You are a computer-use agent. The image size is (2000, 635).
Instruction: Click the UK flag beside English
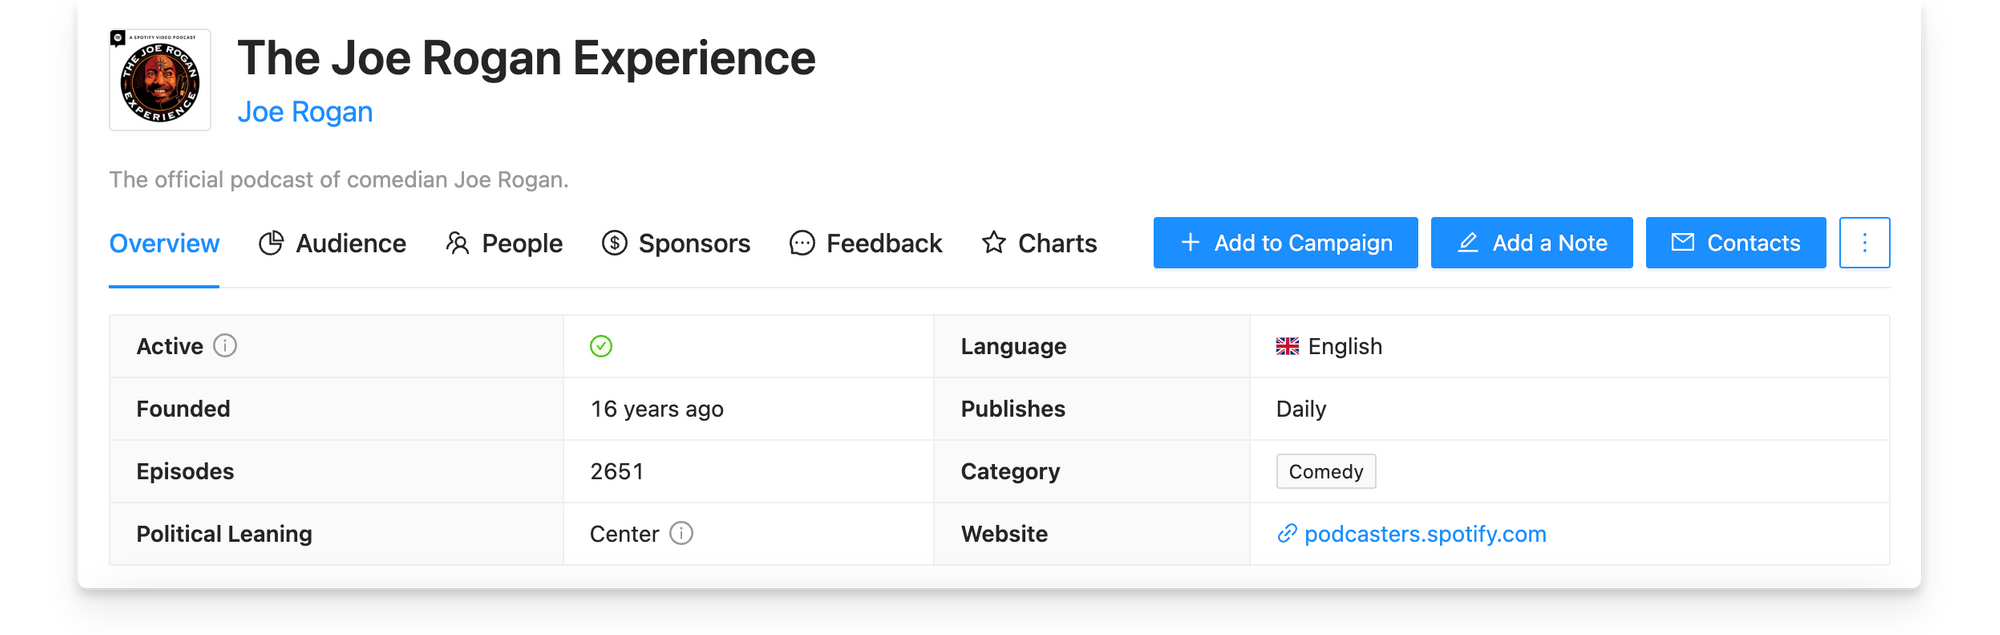[x=1287, y=346]
